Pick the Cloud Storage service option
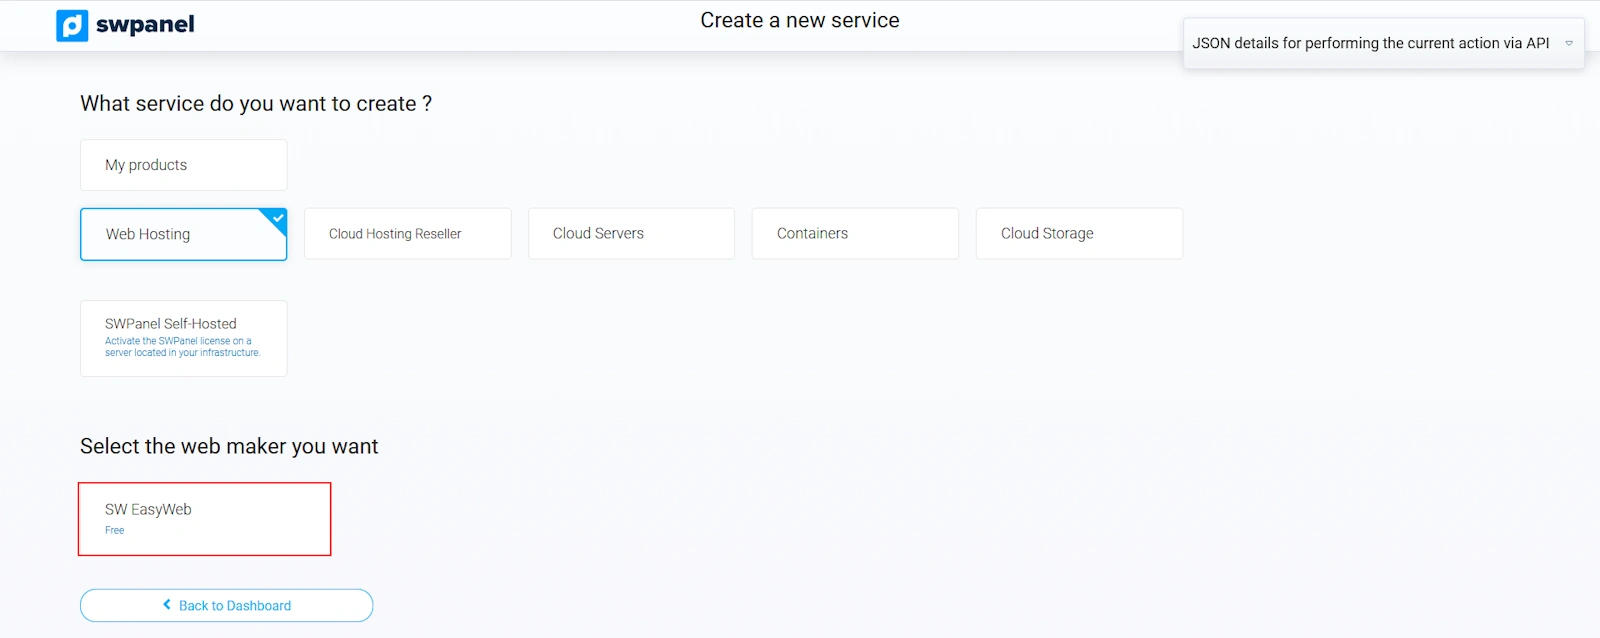 coord(1079,234)
